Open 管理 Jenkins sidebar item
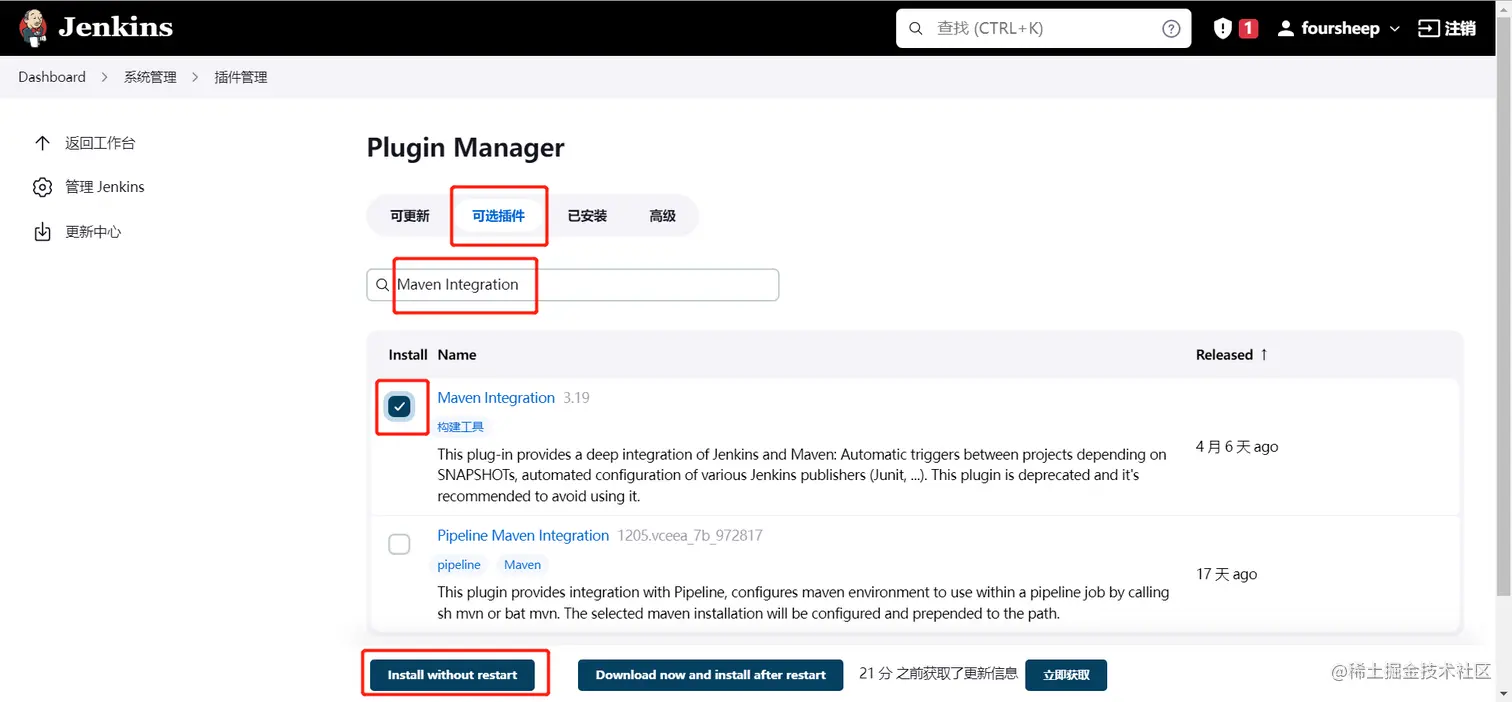Screen dimensions: 1512x702 tap(105, 187)
